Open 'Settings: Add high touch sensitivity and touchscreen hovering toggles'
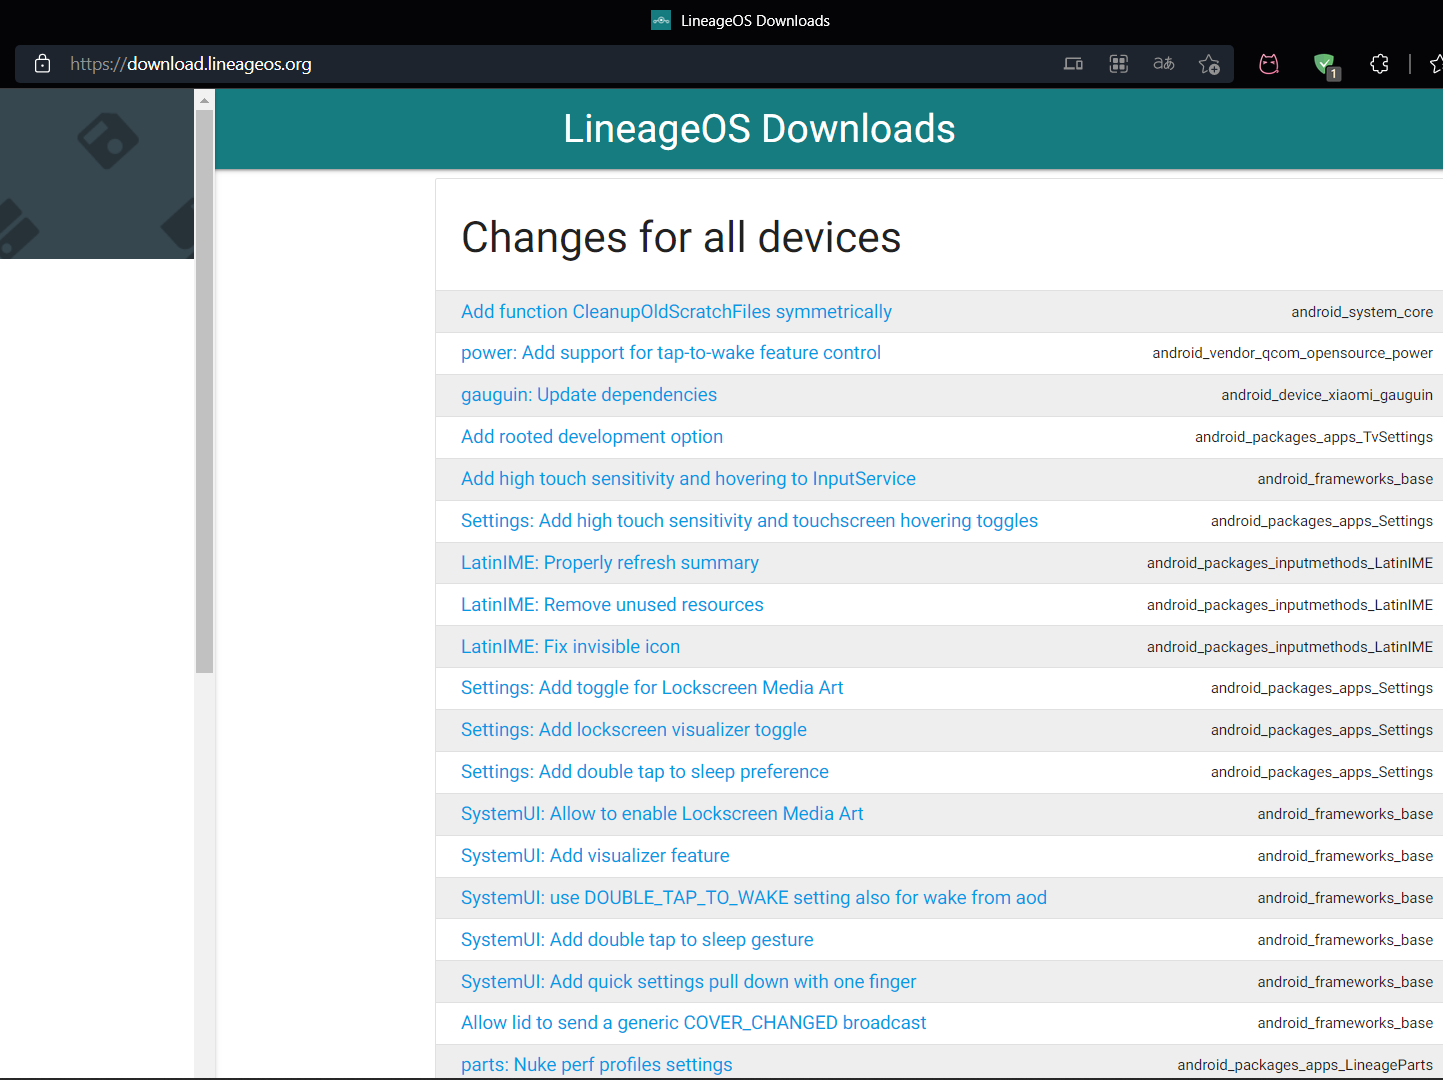The width and height of the screenshot is (1443, 1080). [x=749, y=521]
